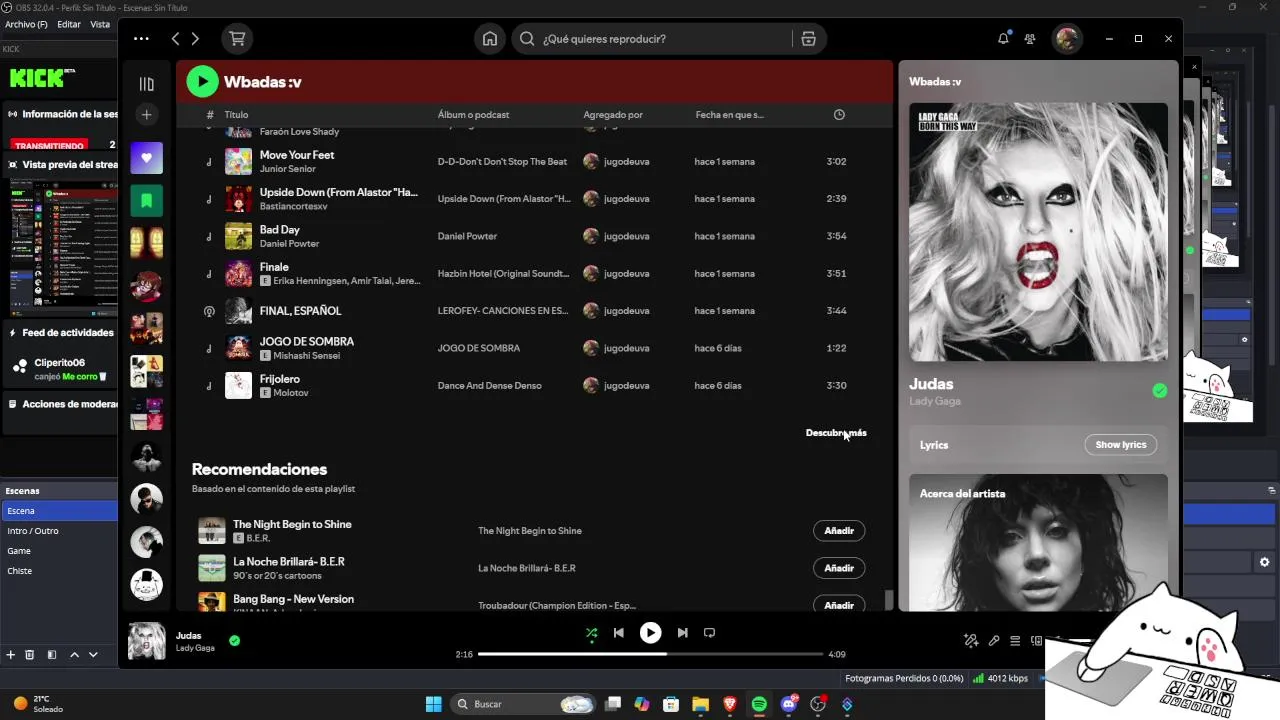Add Bang Bang - New Version
The image size is (1280, 720).
[839, 604]
